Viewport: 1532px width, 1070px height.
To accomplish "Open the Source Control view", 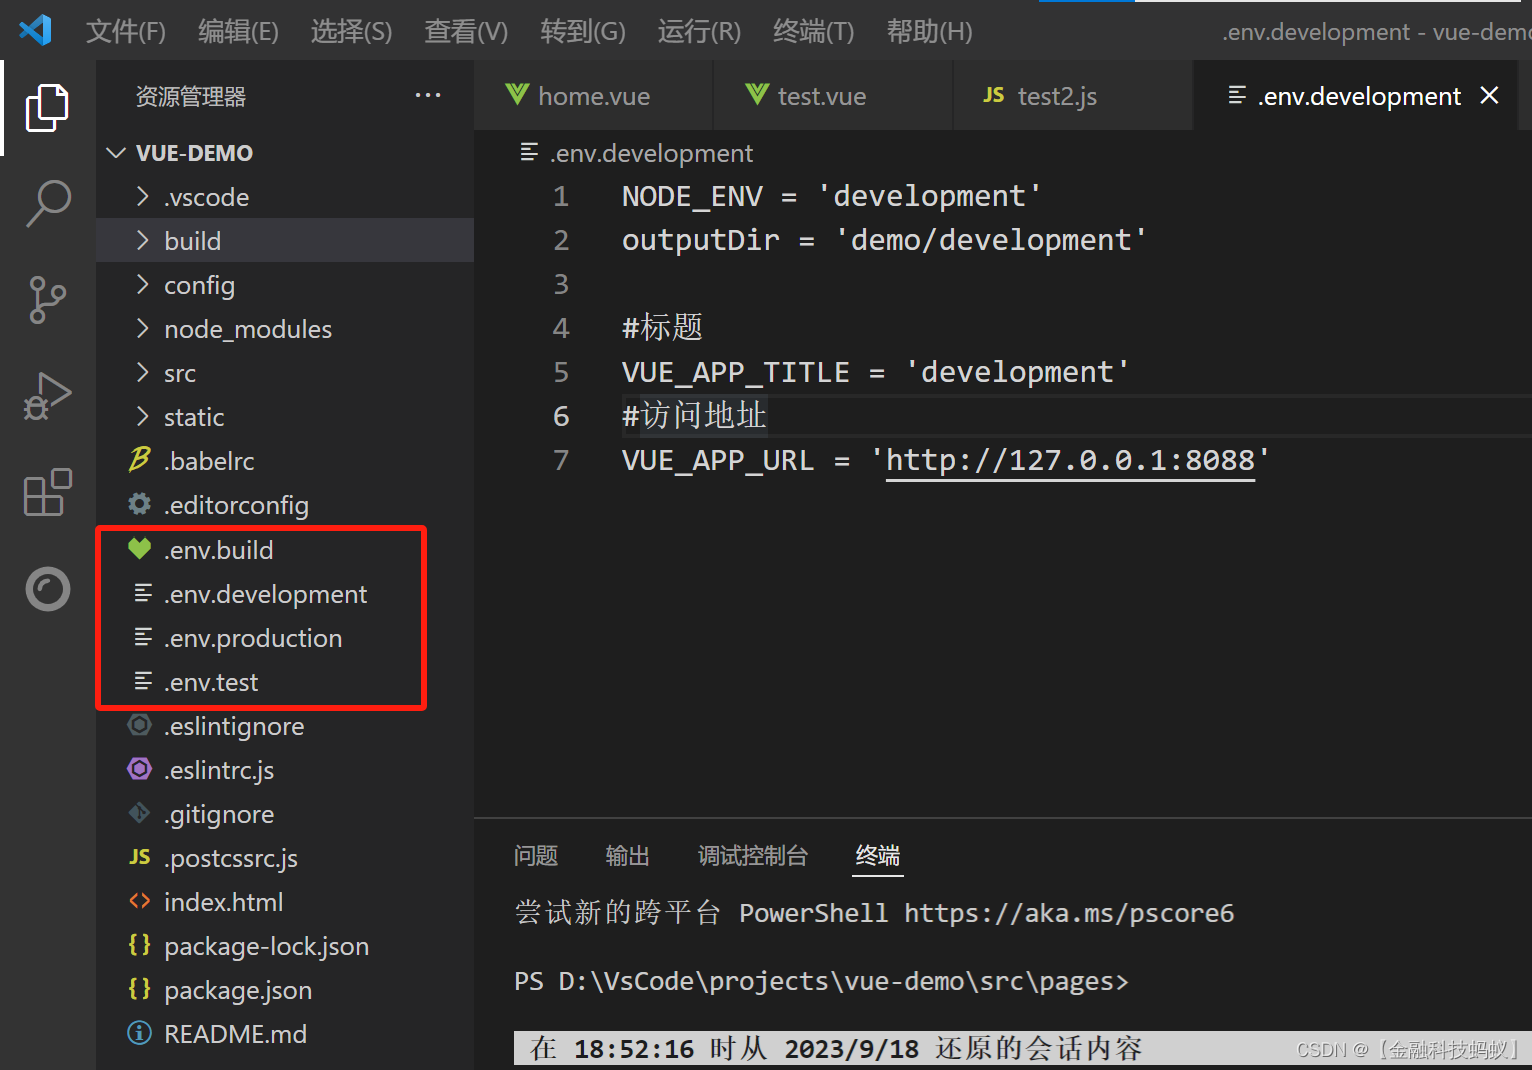I will 47,299.
